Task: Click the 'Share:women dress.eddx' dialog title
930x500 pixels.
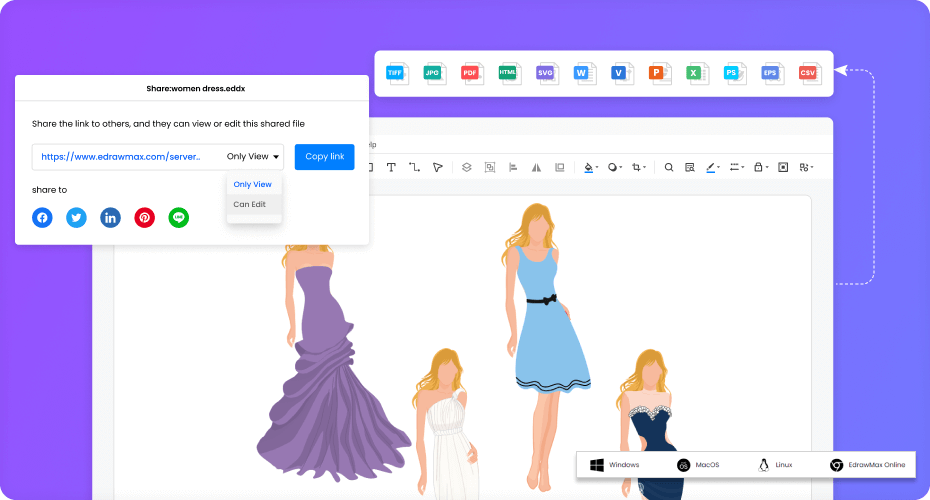Action: pos(196,88)
